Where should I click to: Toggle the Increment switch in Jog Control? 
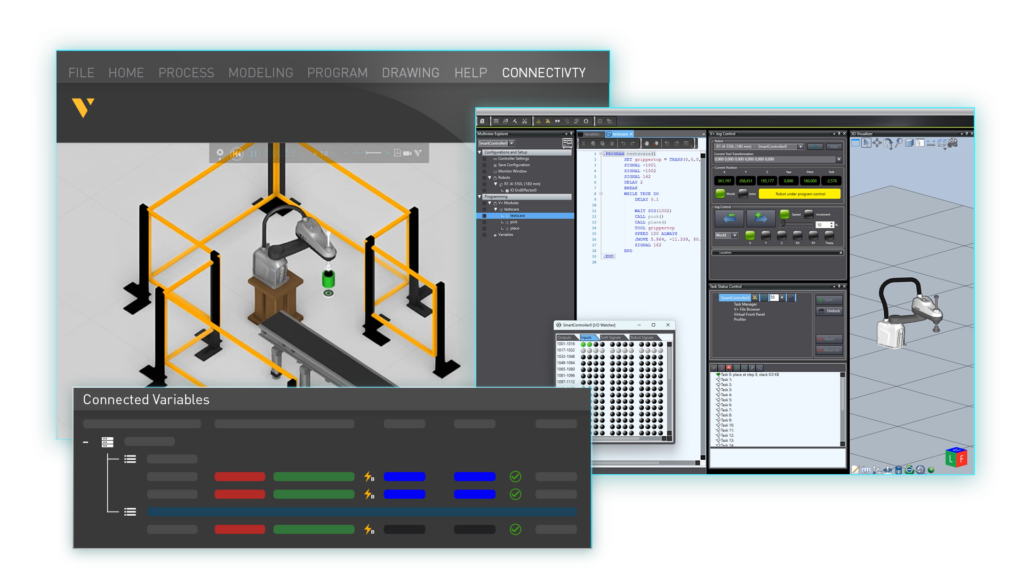click(x=808, y=213)
